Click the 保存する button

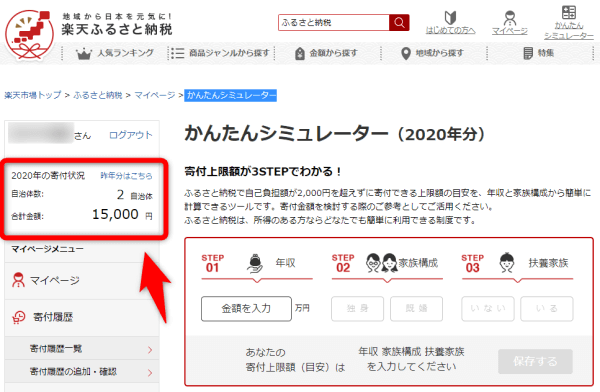(x=535, y=361)
